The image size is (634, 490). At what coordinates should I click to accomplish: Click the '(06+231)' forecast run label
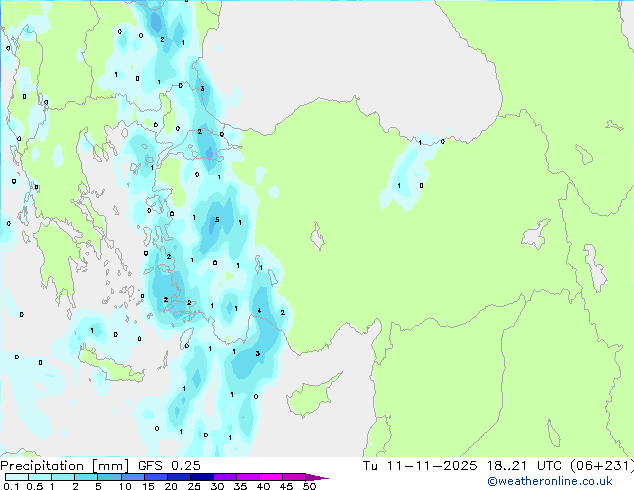tap(602, 466)
